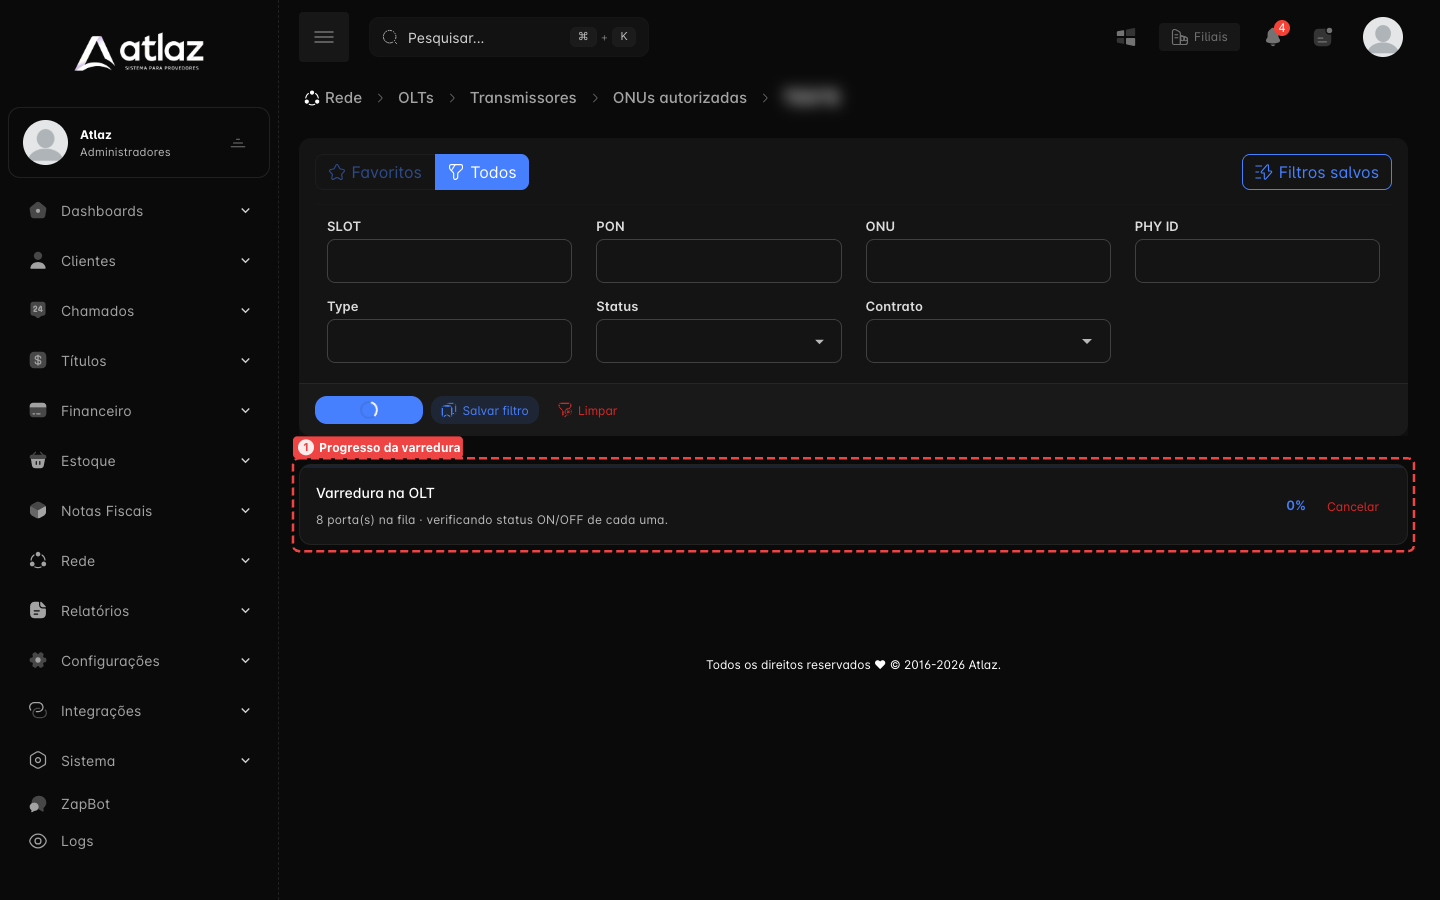Click the Financeiro card icon
The image size is (1440, 900).
[38, 410]
